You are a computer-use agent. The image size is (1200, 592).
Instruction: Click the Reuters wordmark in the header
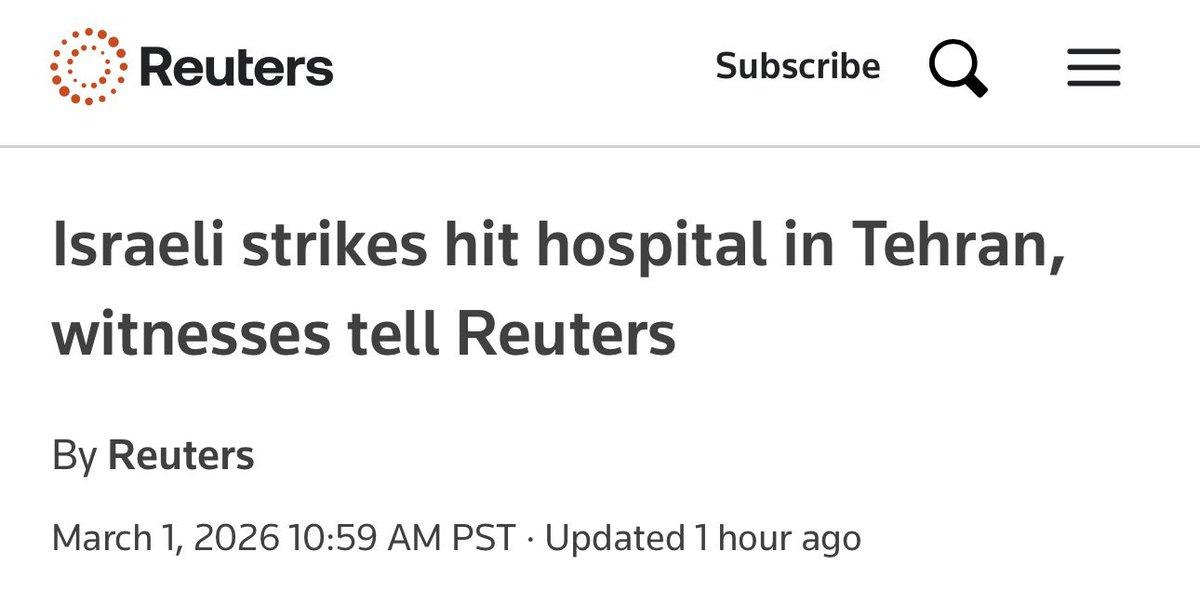(237, 68)
